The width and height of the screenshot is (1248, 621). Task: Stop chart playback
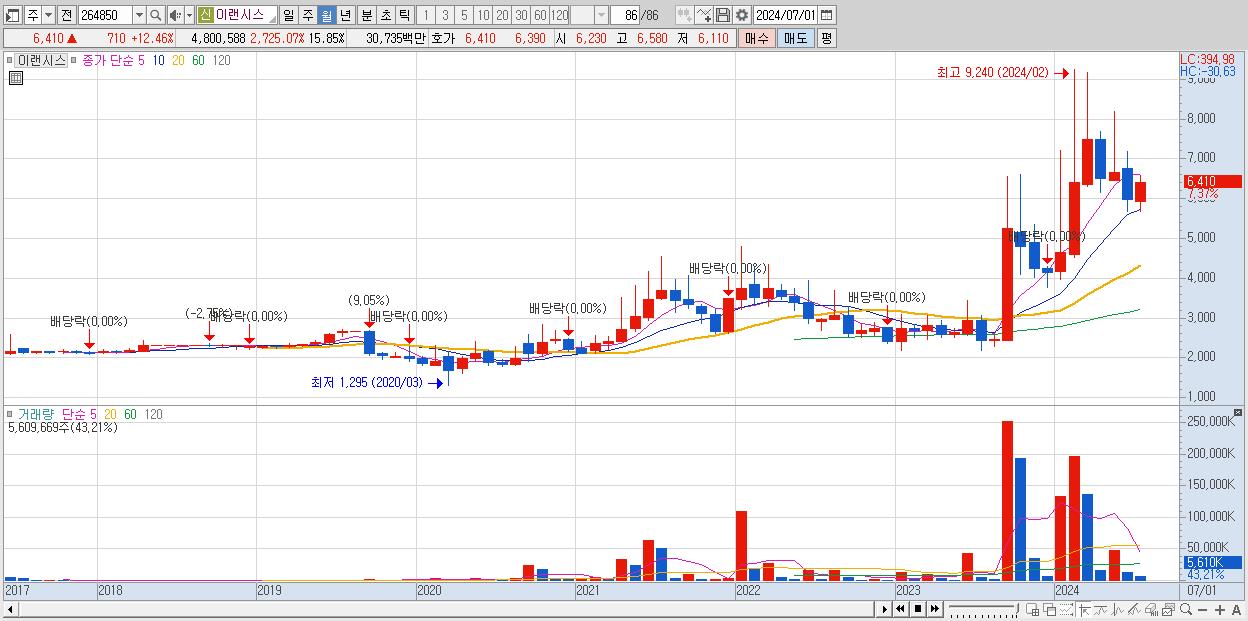pyautogui.click(x=918, y=609)
